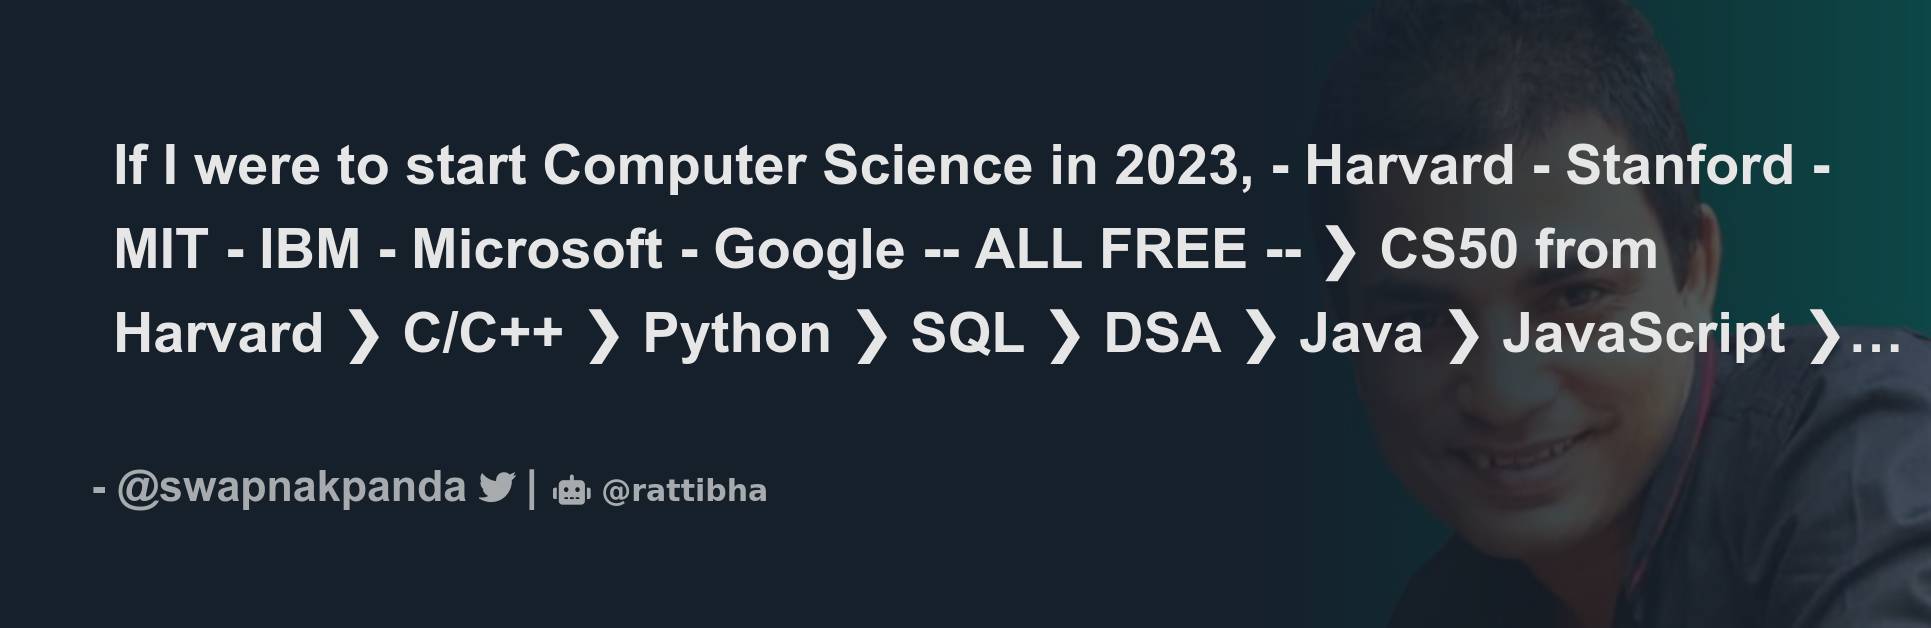The height and width of the screenshot is (628, 1931).
Task: Open the @swapnakpanda handle
Action: (x=291, y=488)
